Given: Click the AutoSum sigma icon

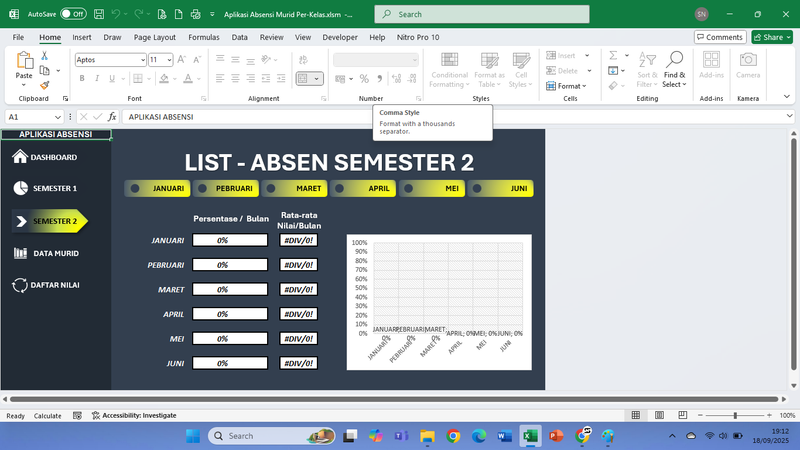Looking at the screenshot, I should coord(611,56).
